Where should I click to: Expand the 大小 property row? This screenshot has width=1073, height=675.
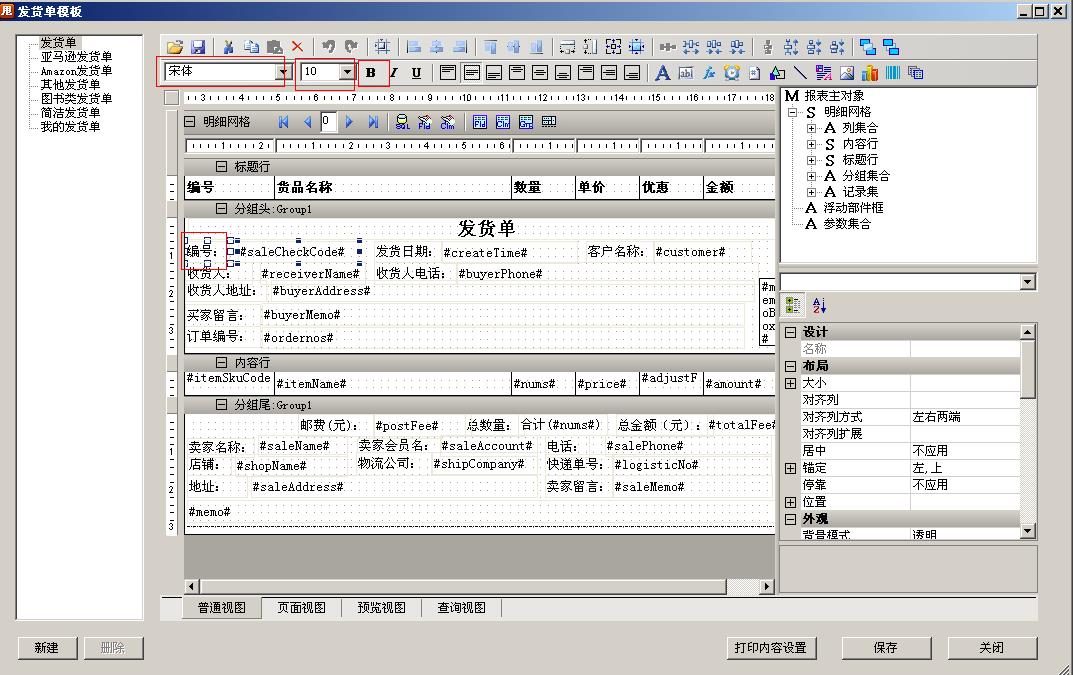point(790,383)
